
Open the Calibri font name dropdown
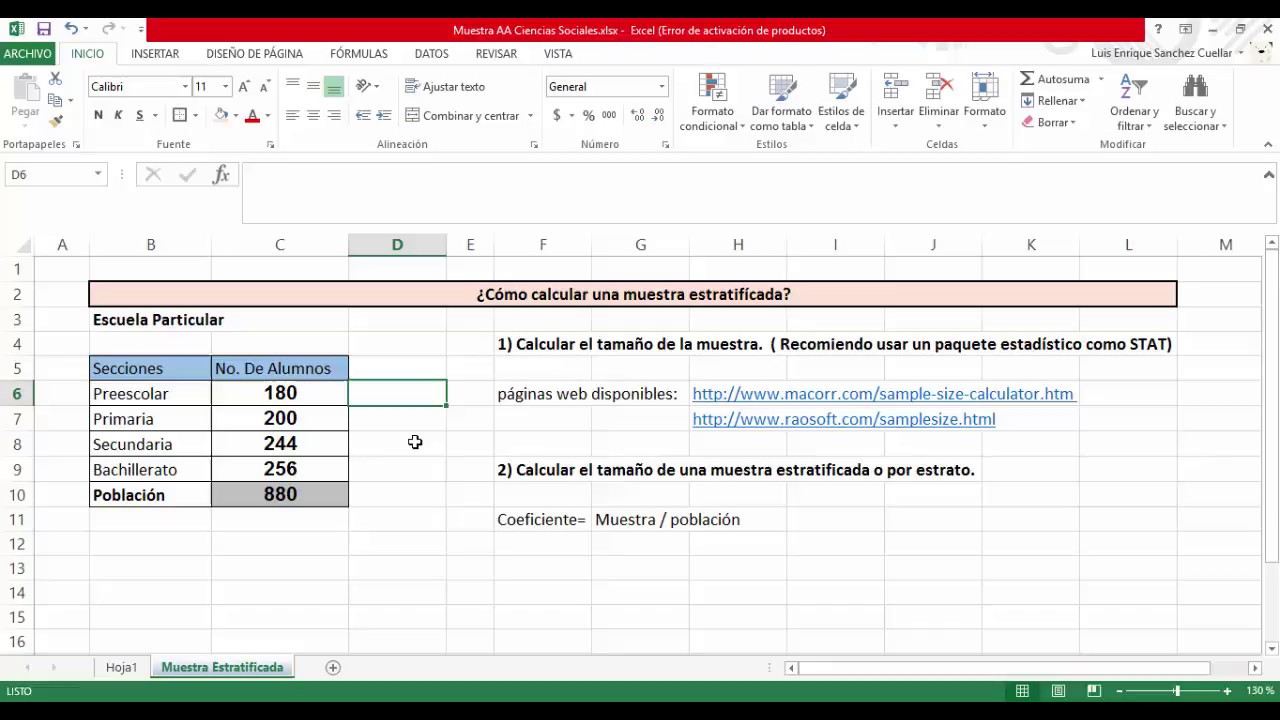pyautogui.click(x=185, y=87)
